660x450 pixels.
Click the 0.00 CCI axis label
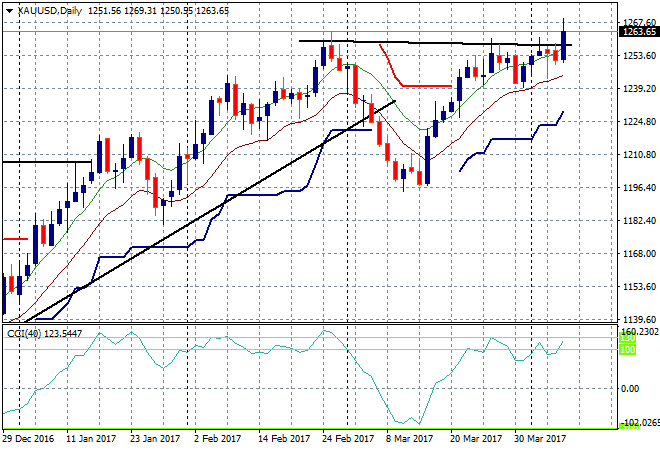[630, 389]
